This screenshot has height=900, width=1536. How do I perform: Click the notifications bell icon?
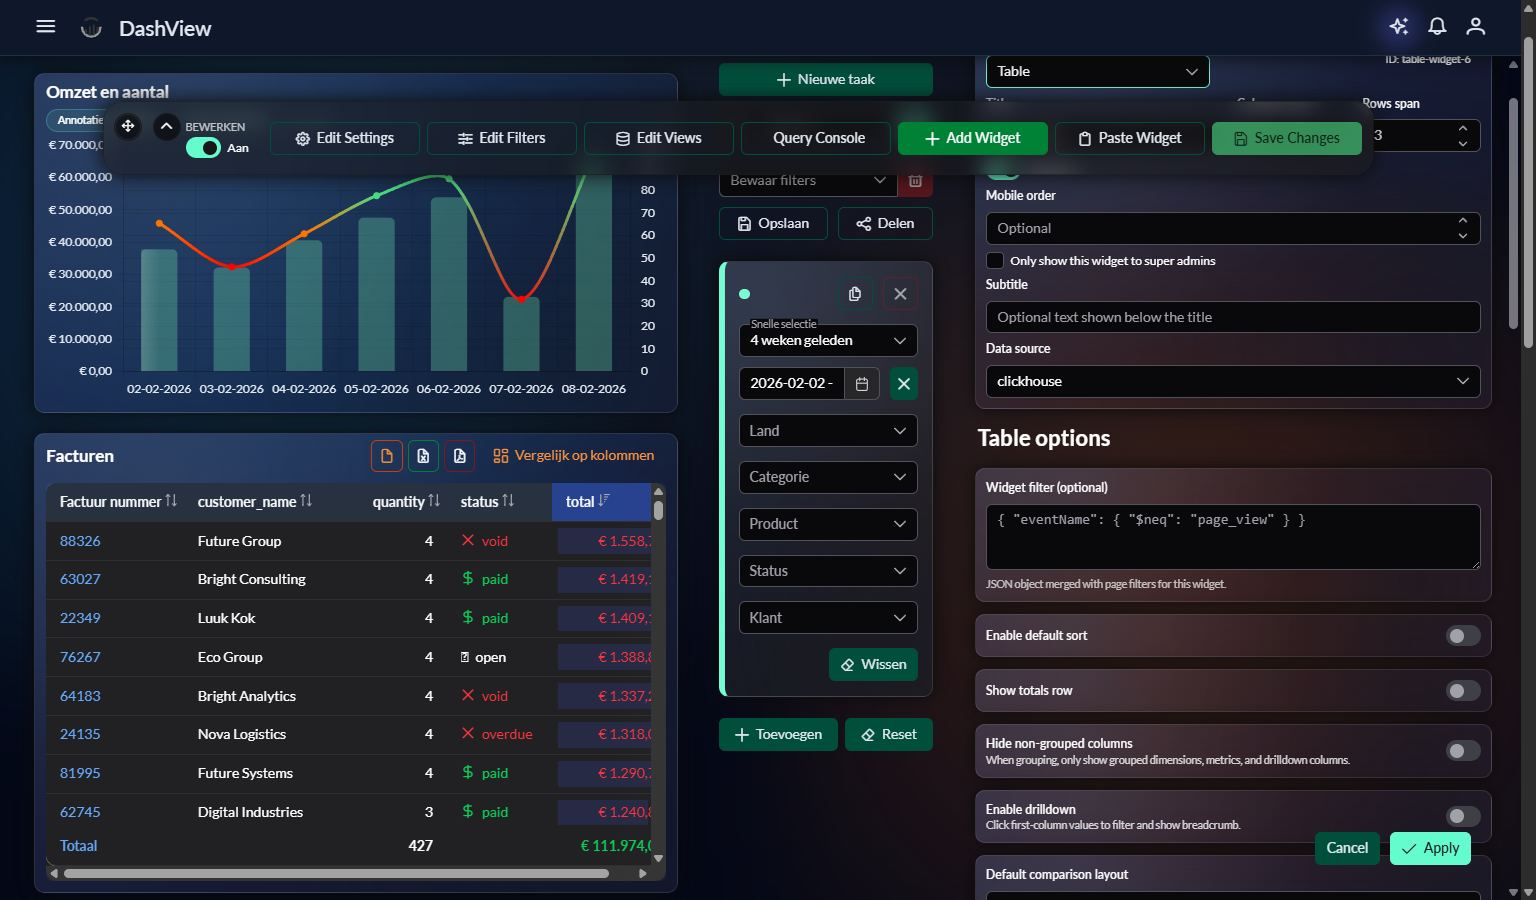click(x=1437, y=26)
